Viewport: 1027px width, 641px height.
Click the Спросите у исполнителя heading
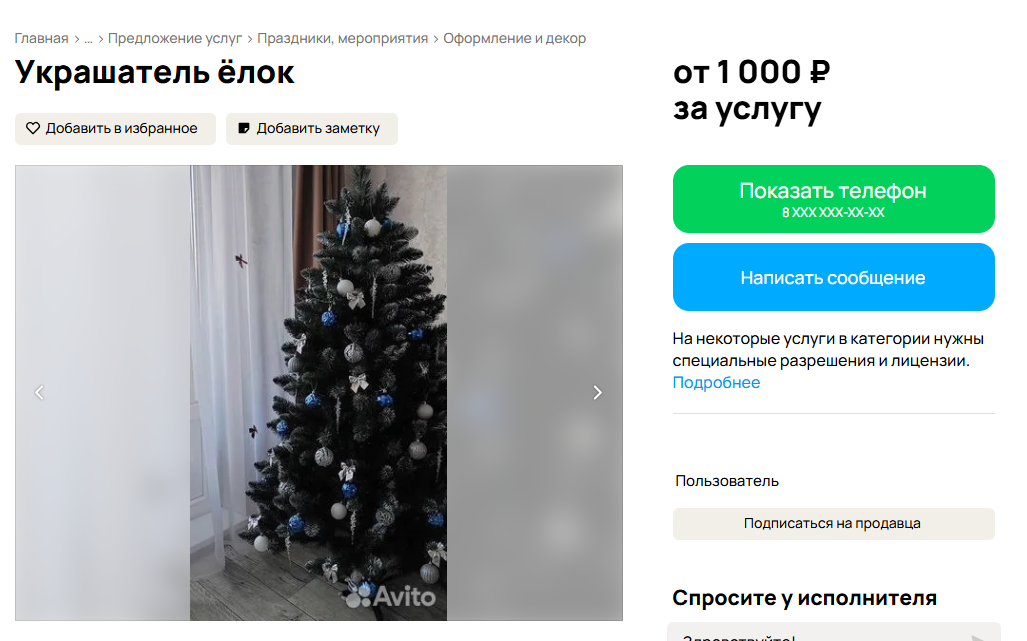coord(804,598)
